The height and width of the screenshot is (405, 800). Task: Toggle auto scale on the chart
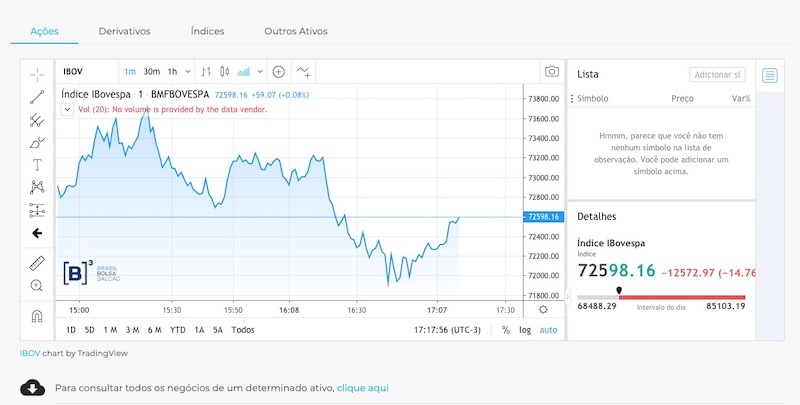tap(549, 330)
